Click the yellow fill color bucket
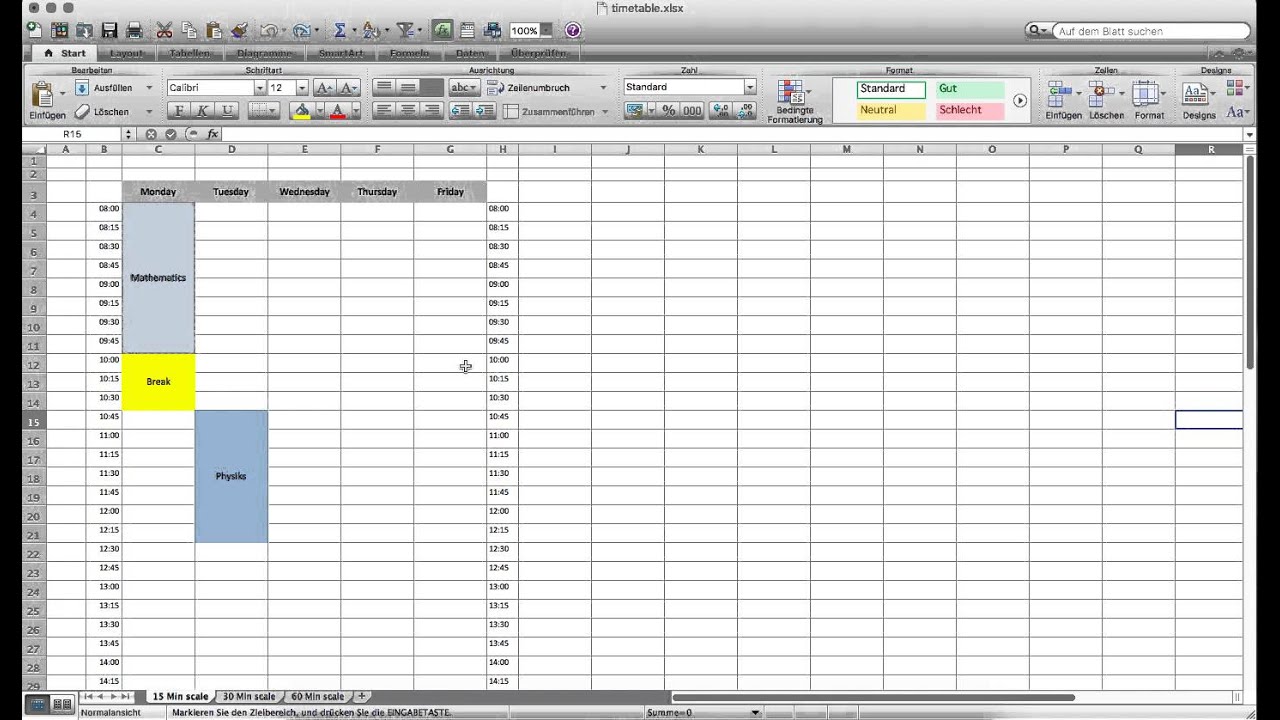The height and width of the screenshot is (720, 1280). tap(301, 111)
